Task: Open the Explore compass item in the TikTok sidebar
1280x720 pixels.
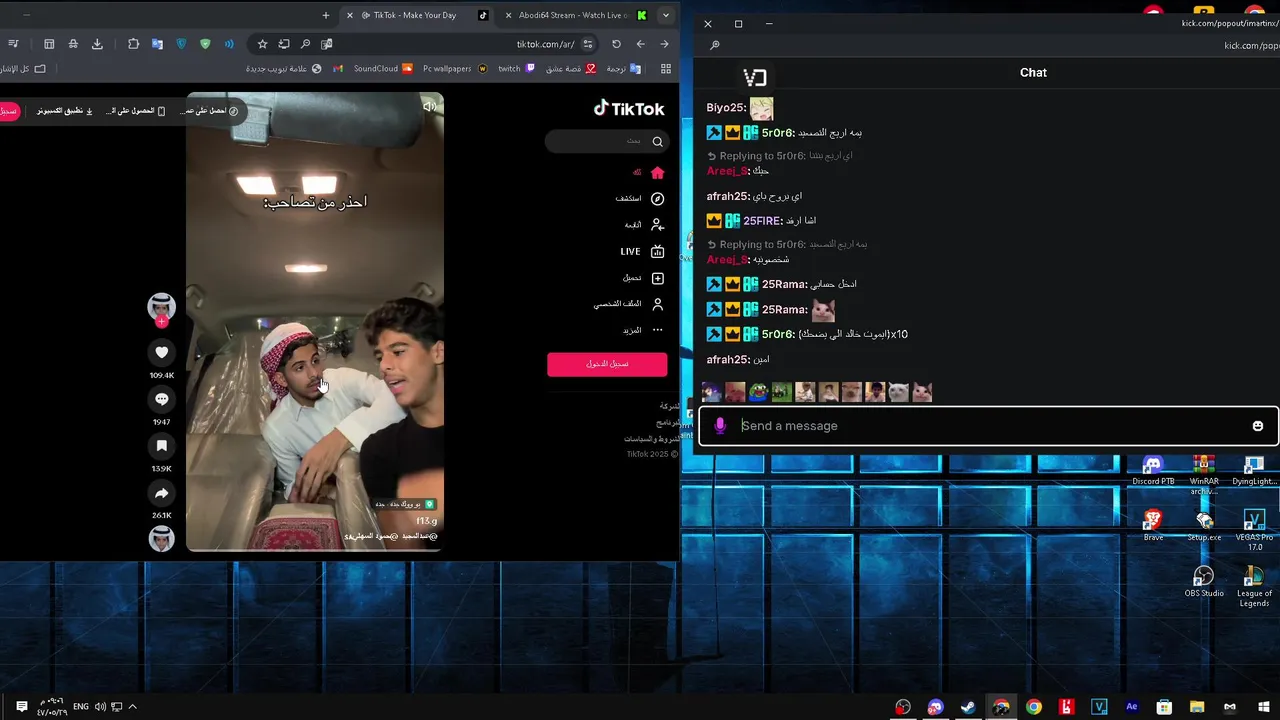Action: pyautogui.click(x=640, y=199)
